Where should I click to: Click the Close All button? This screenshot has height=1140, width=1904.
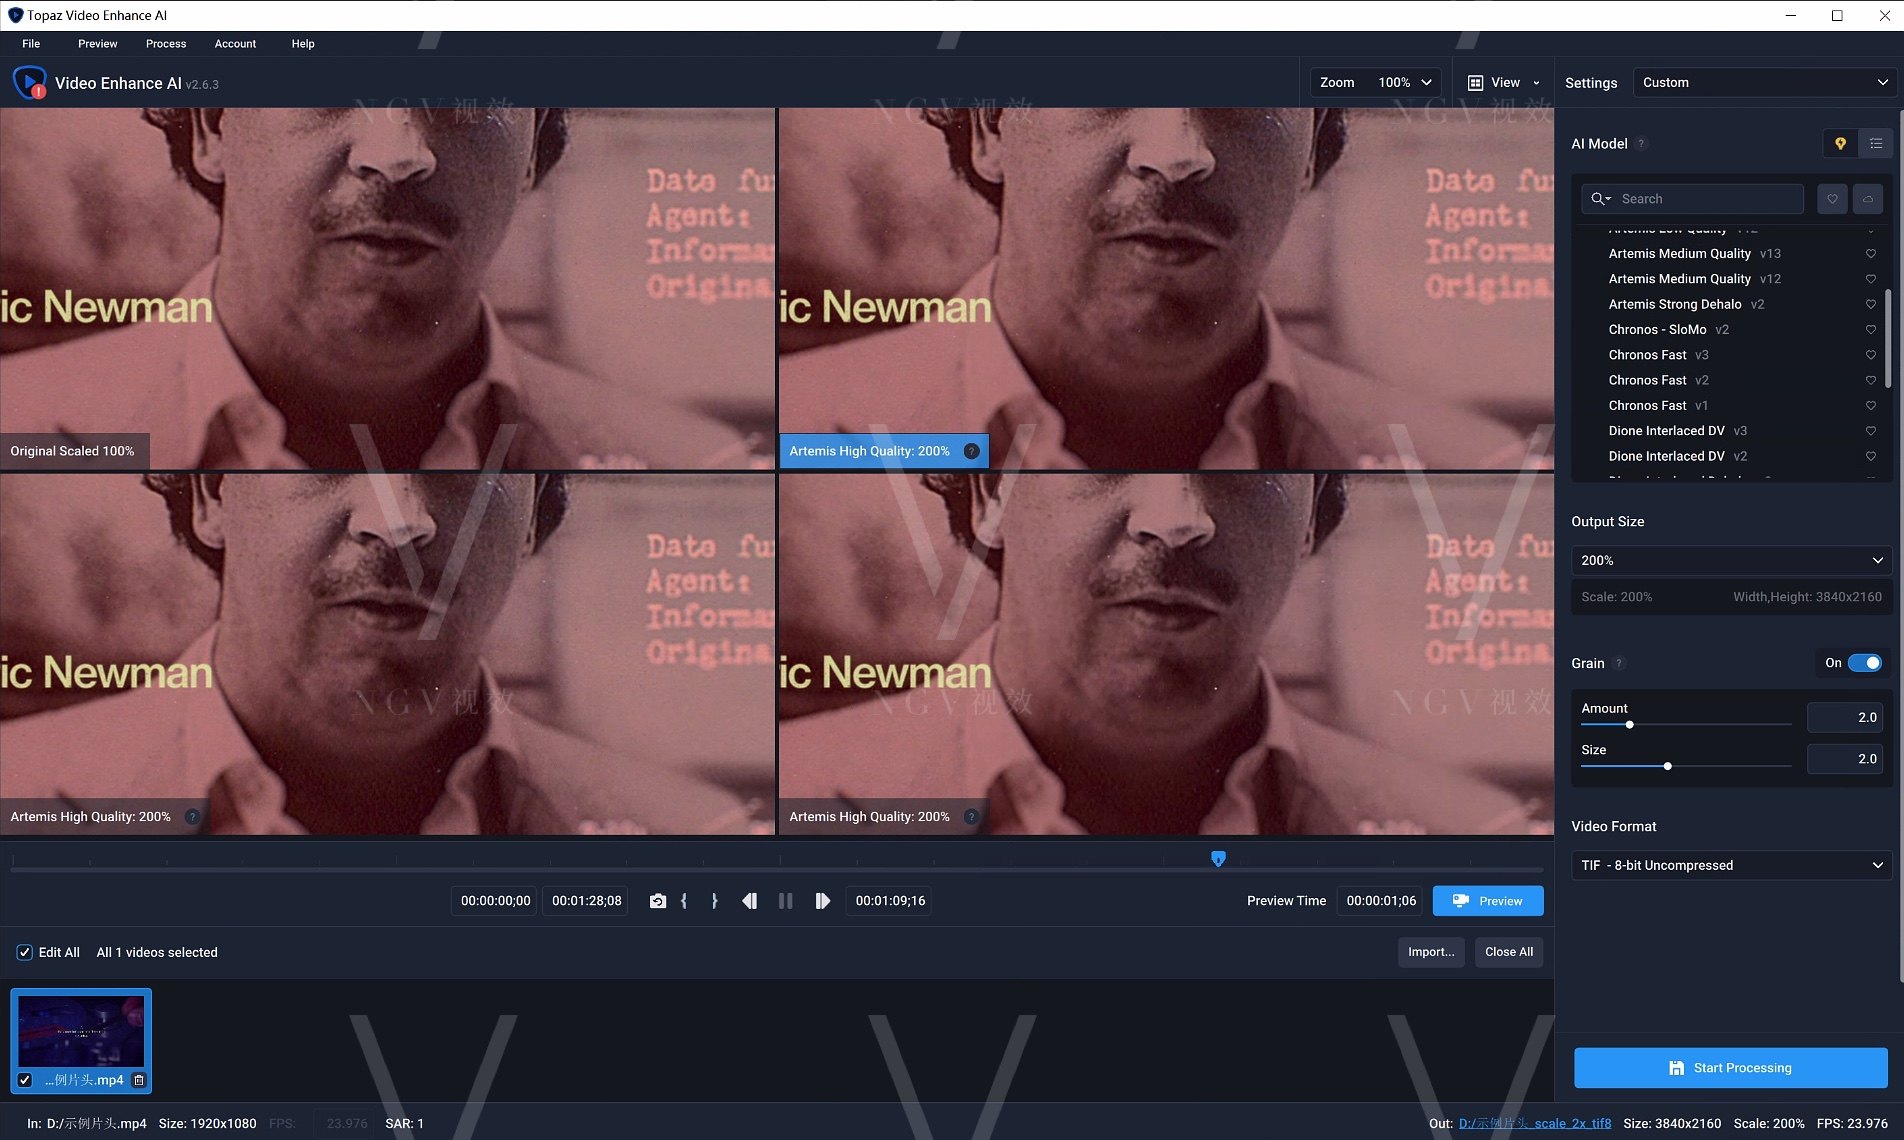(1509, 952)
